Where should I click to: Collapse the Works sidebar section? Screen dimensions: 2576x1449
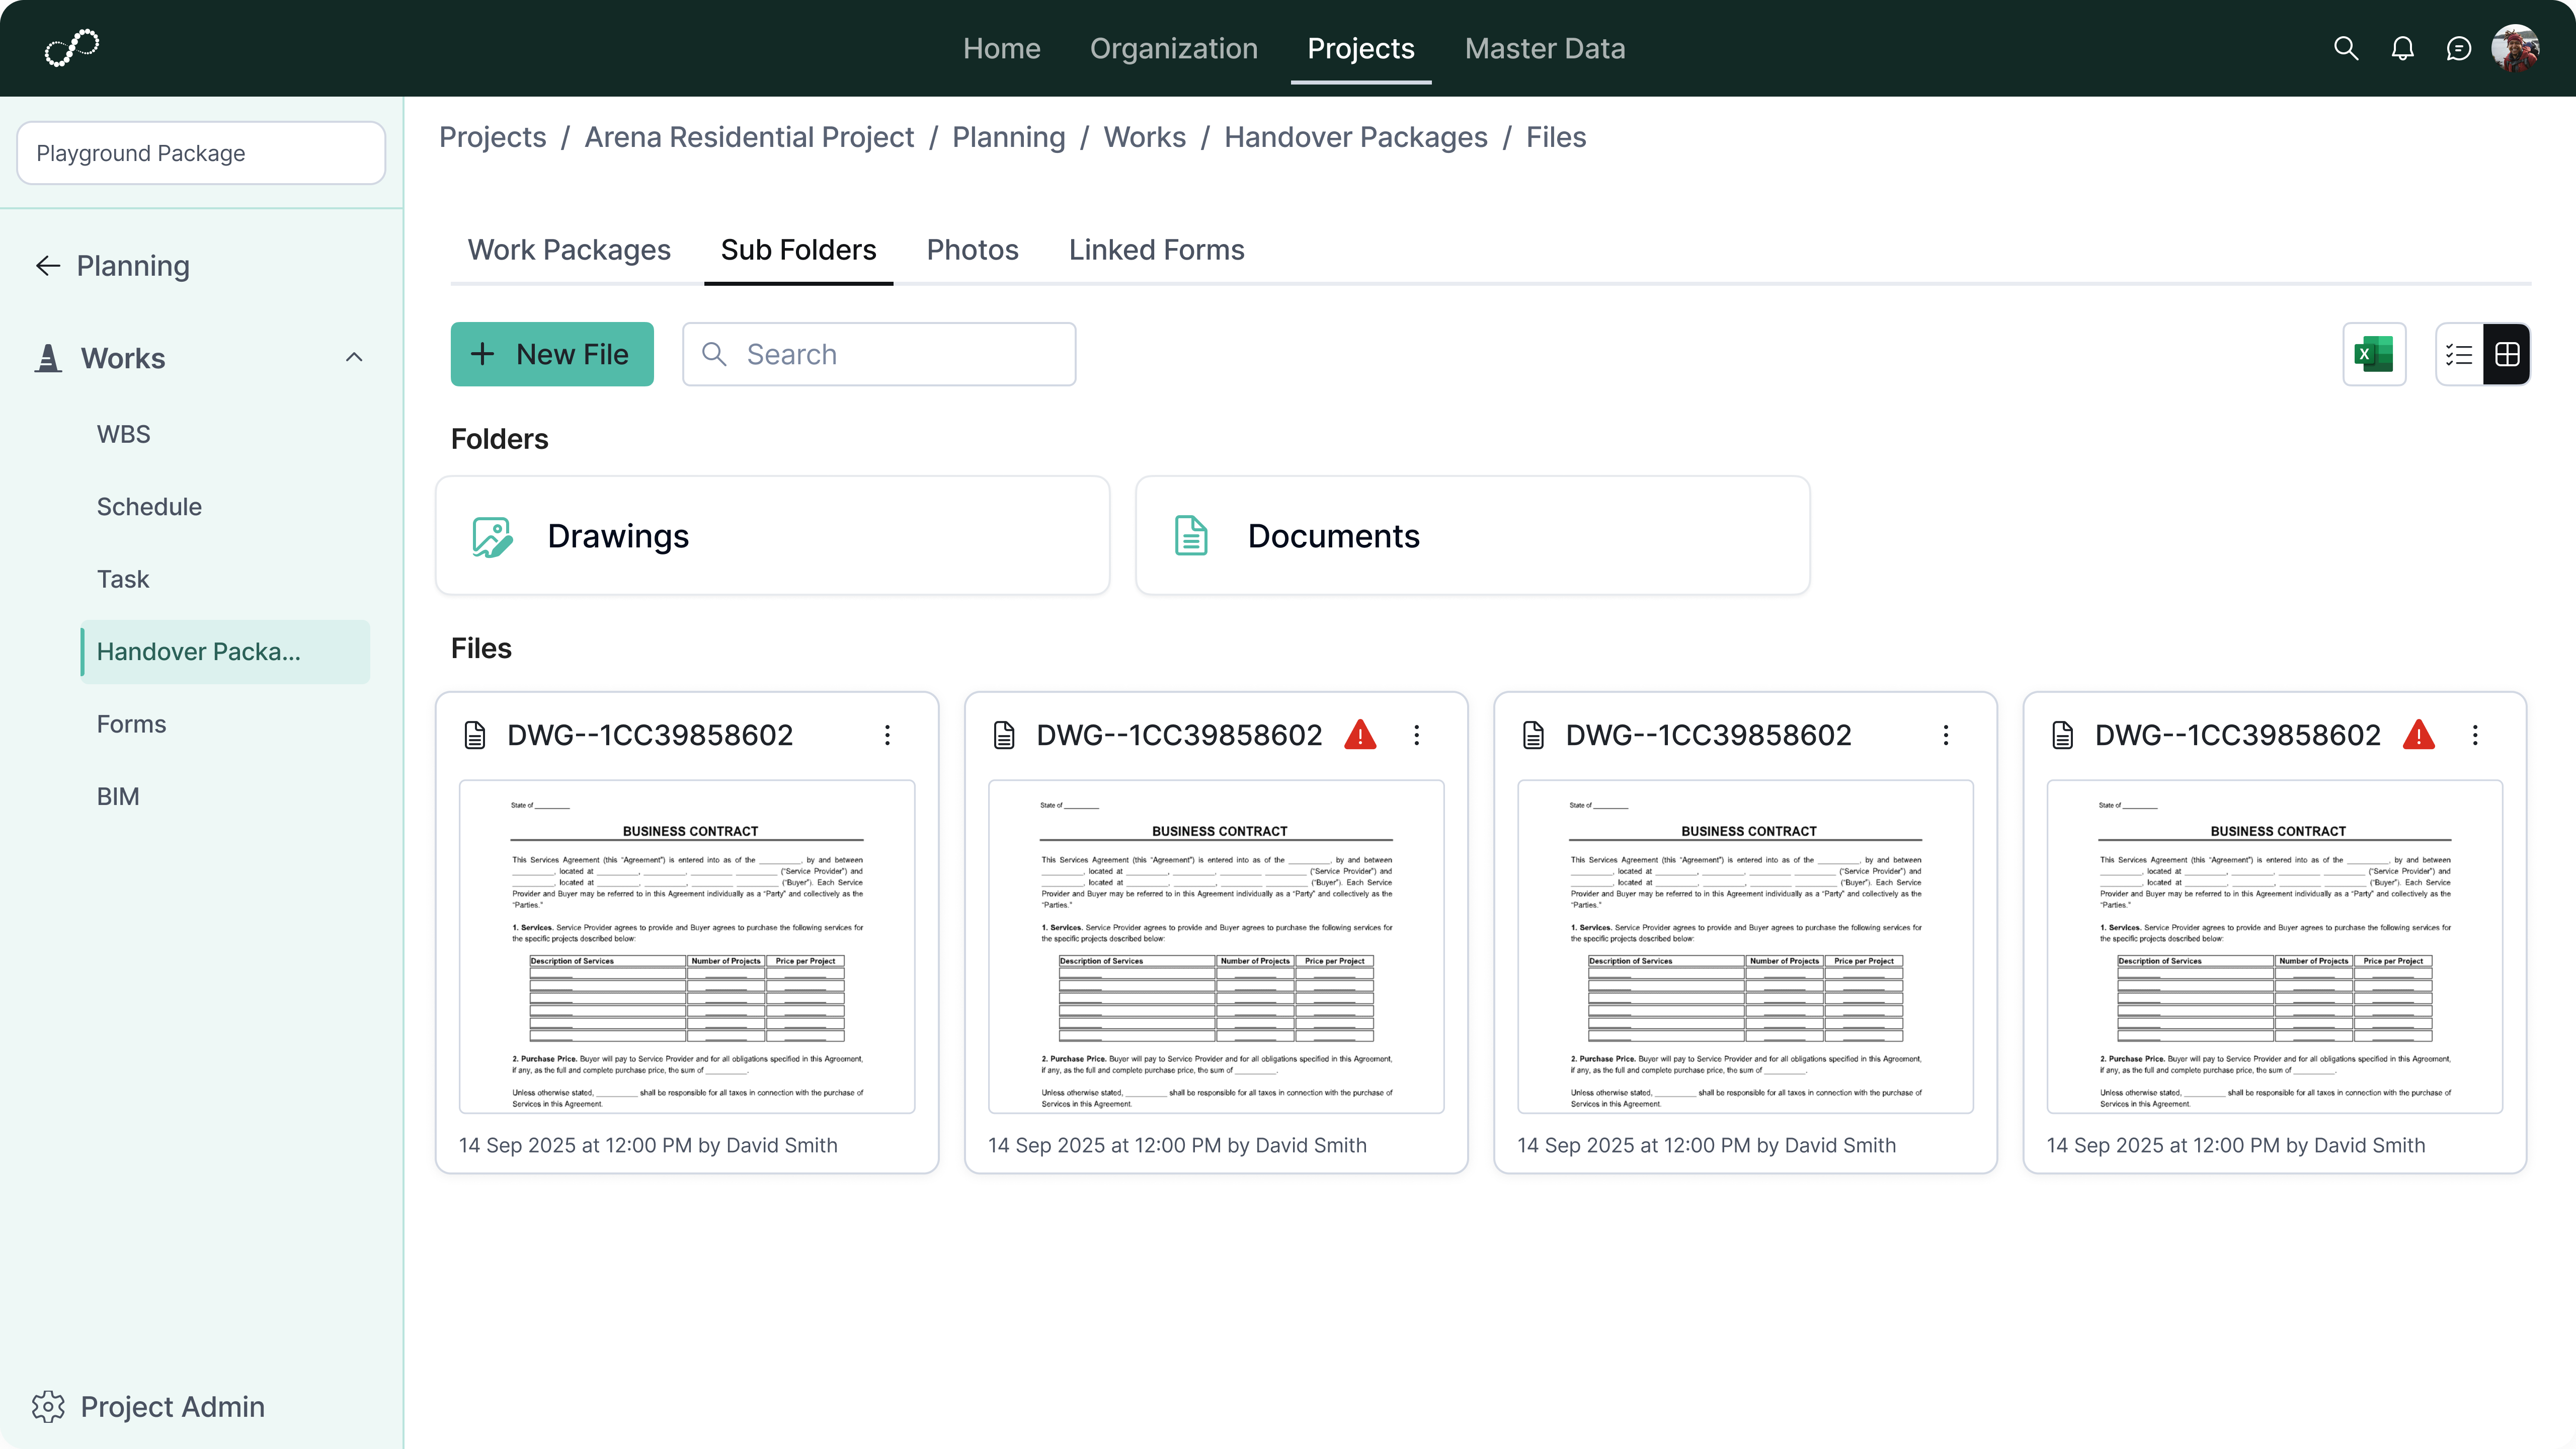click(x=354, y=357)
